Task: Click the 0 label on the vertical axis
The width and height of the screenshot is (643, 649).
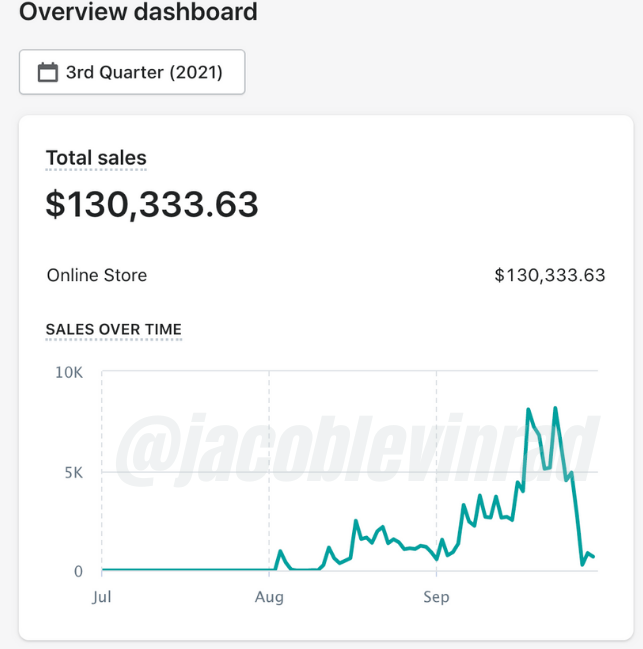Action: (78, 571)
